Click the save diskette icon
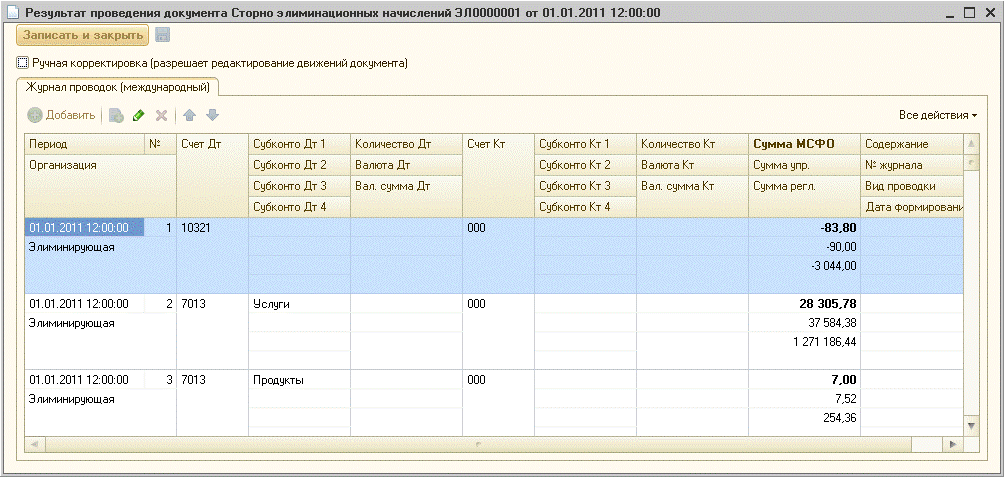This screenshot has width=1004, height=477. (x=162, y=35)
